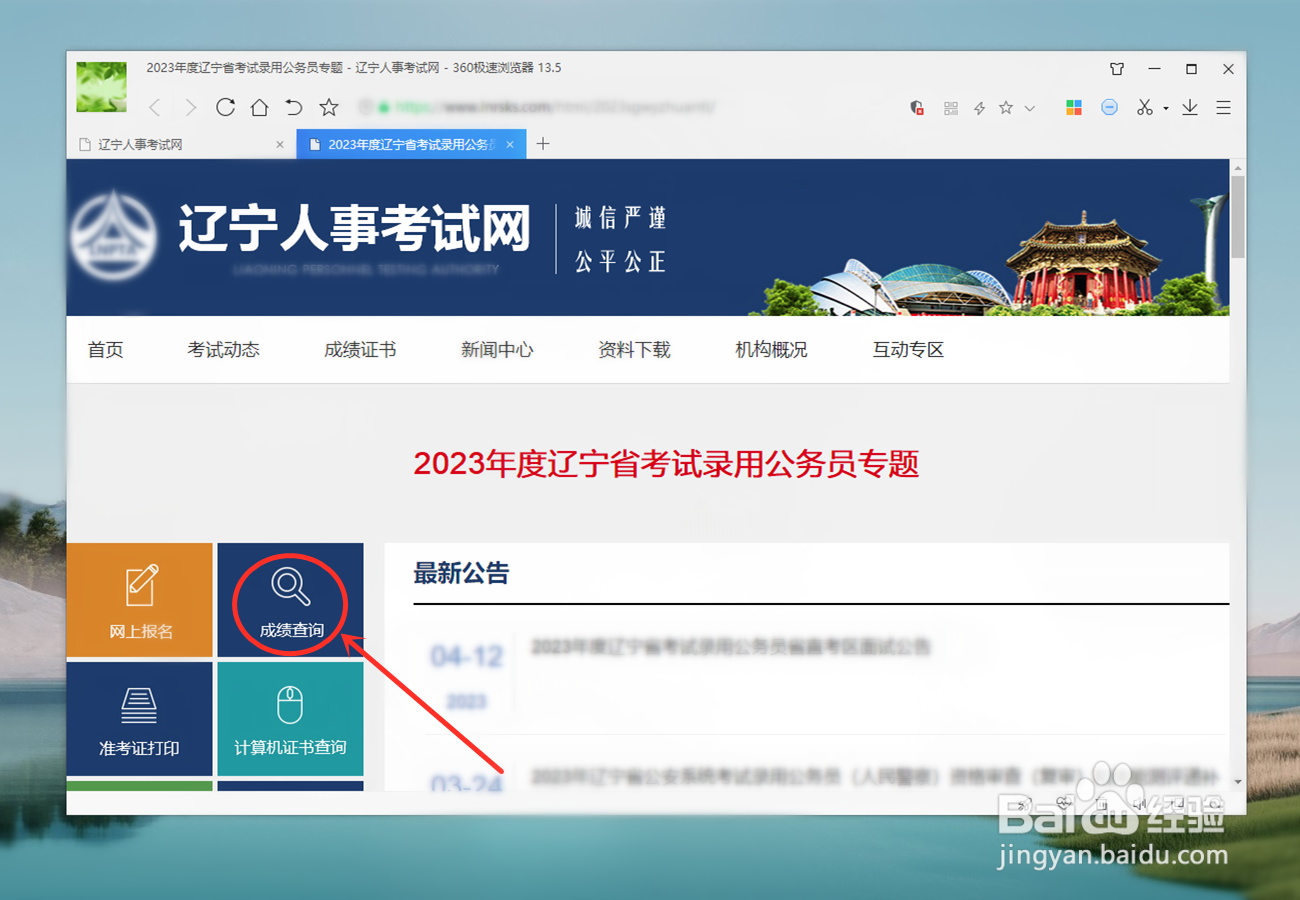Click the 计算机证书查询 mouse tile
The image size is (1300, 900).
(x=290, y=719)
